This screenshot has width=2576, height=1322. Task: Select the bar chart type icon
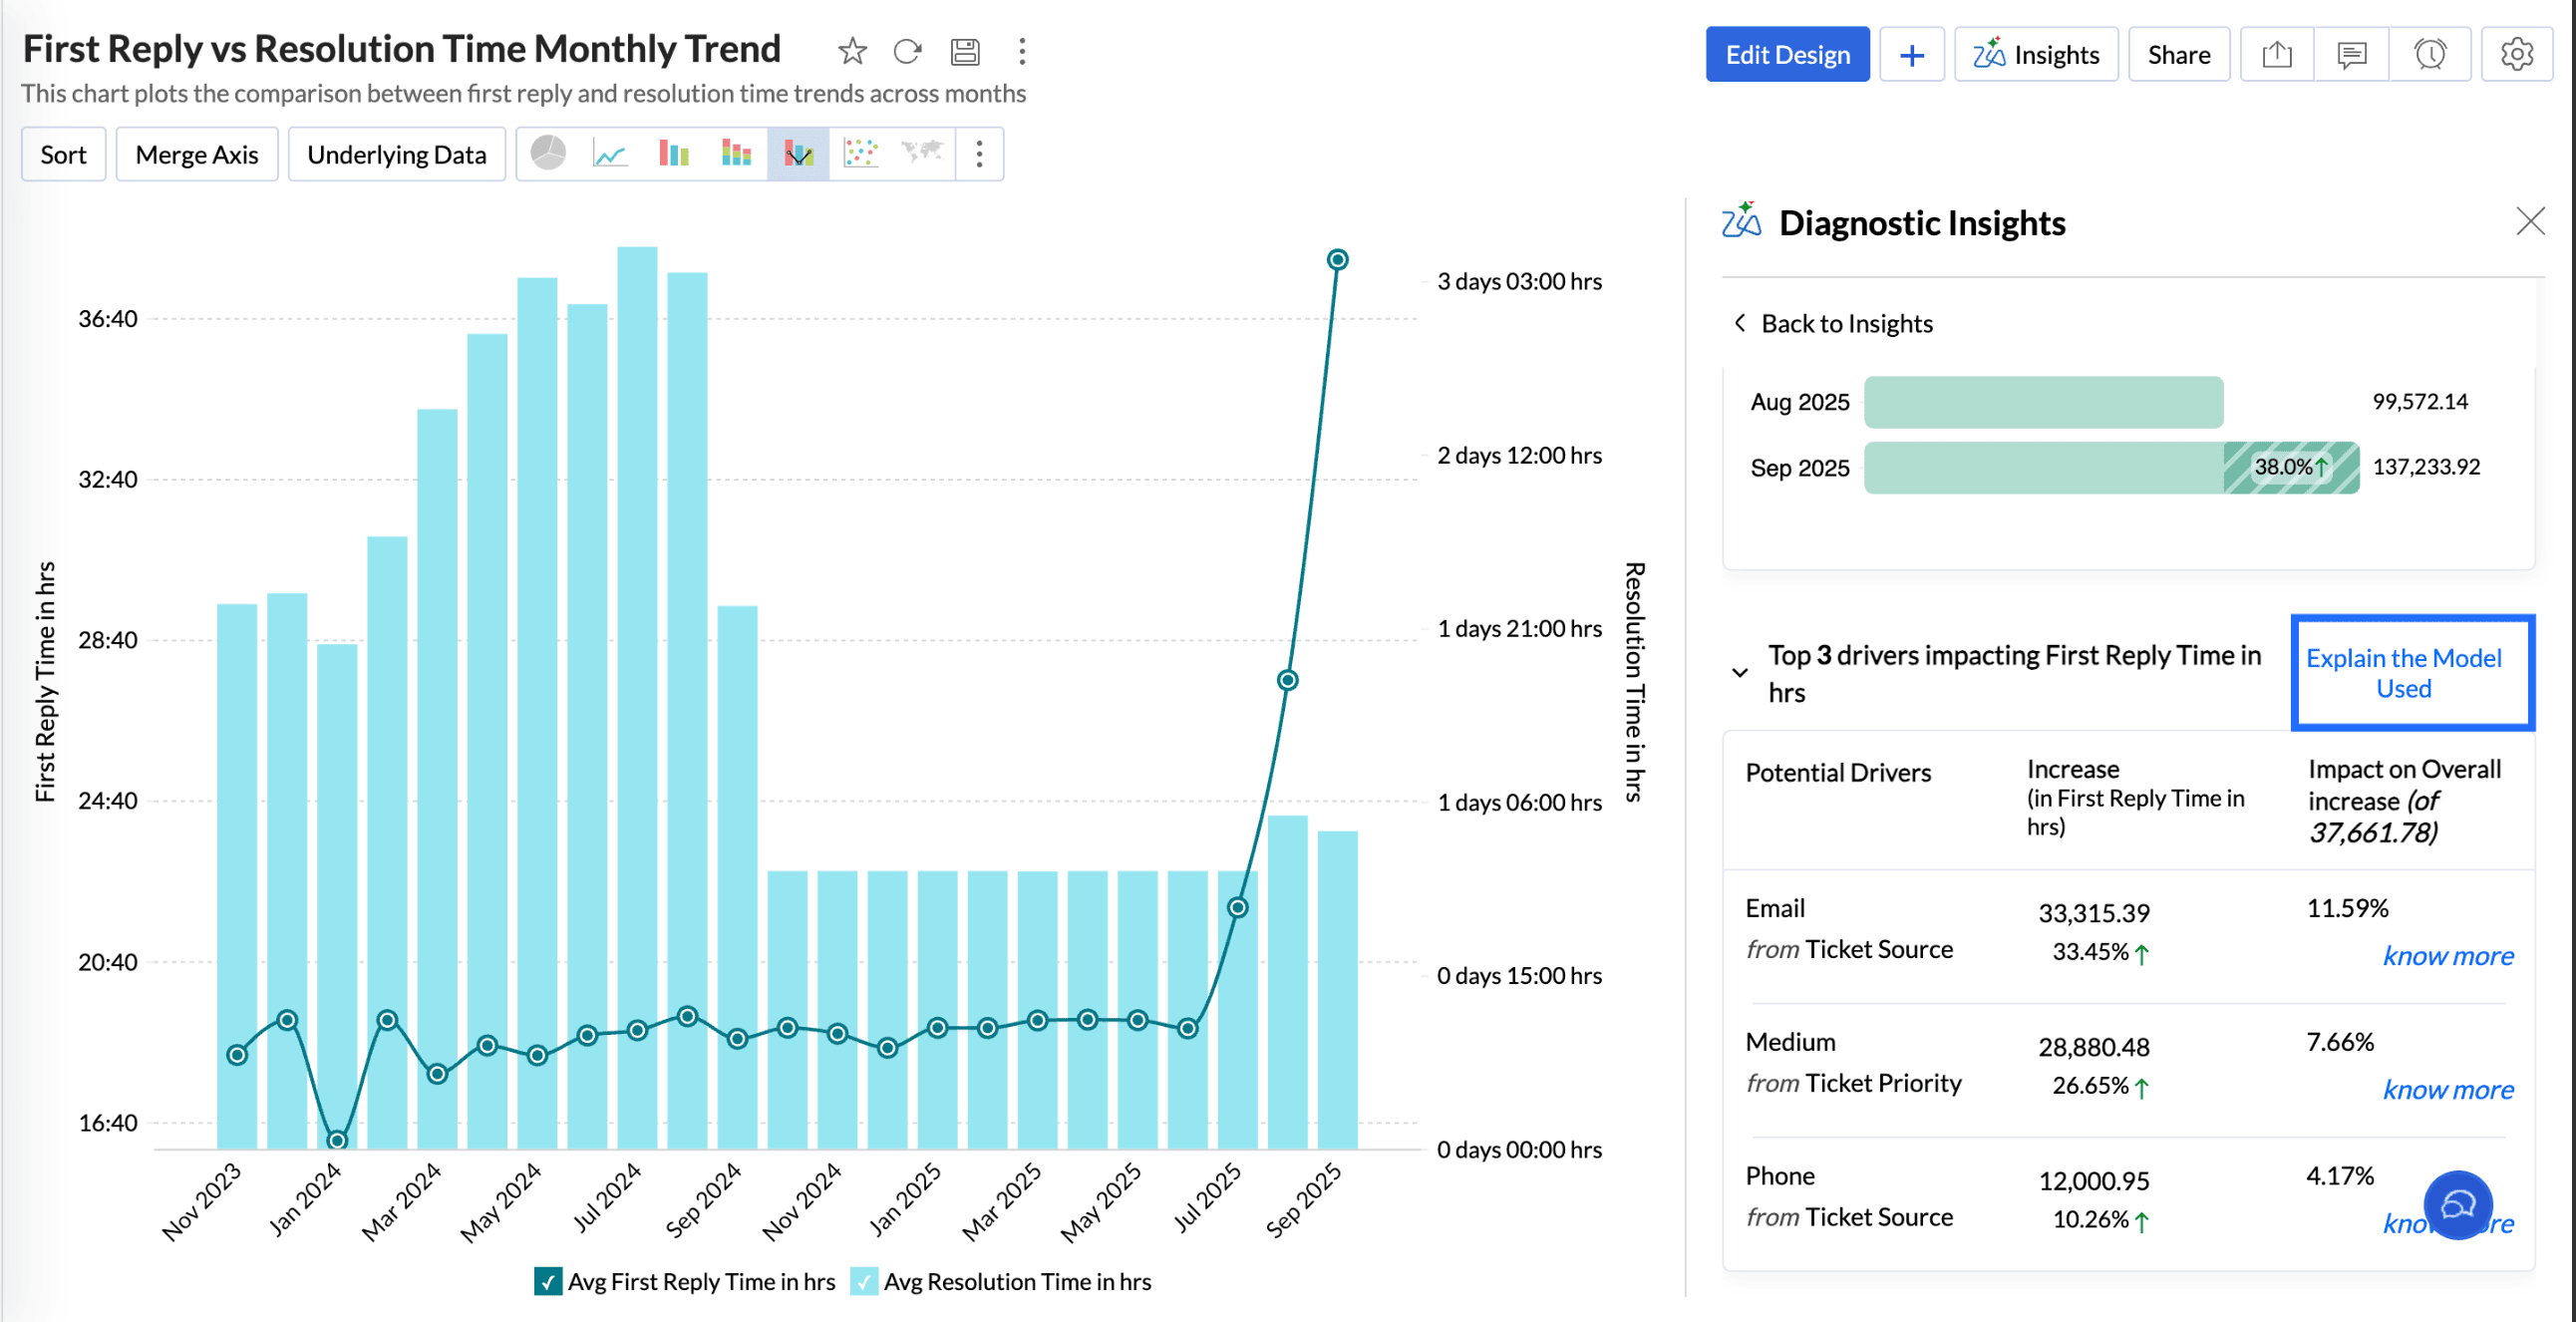coord(673,153)
